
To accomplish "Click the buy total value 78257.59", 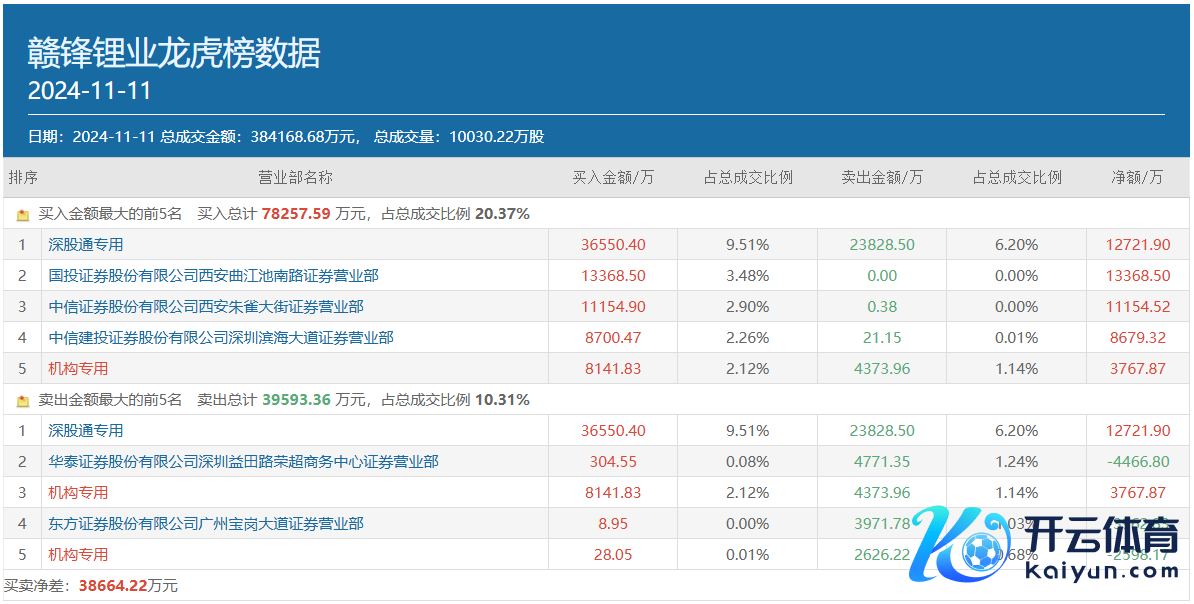I will pyautogui.click(x=296, y=214).
